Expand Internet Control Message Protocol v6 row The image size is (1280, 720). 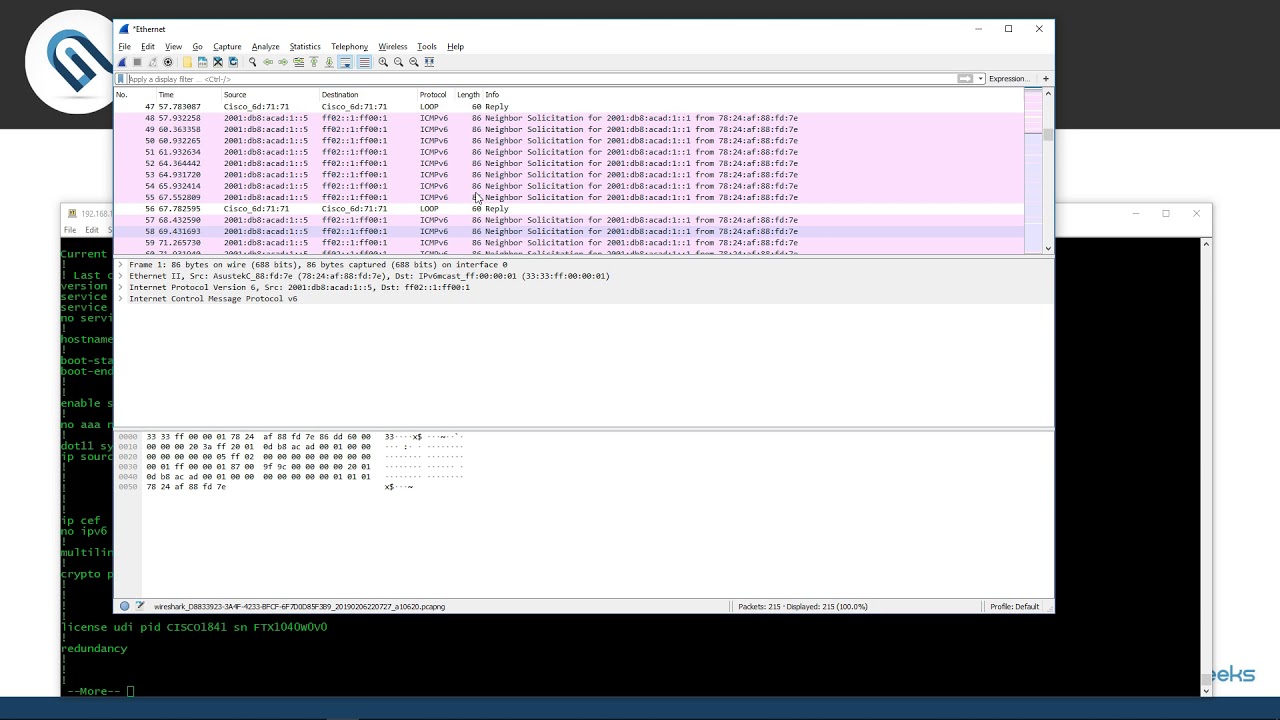(121, 299)
